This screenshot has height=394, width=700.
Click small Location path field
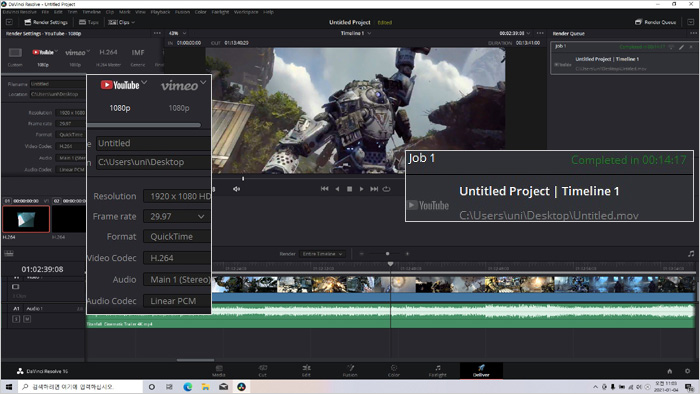58,94
